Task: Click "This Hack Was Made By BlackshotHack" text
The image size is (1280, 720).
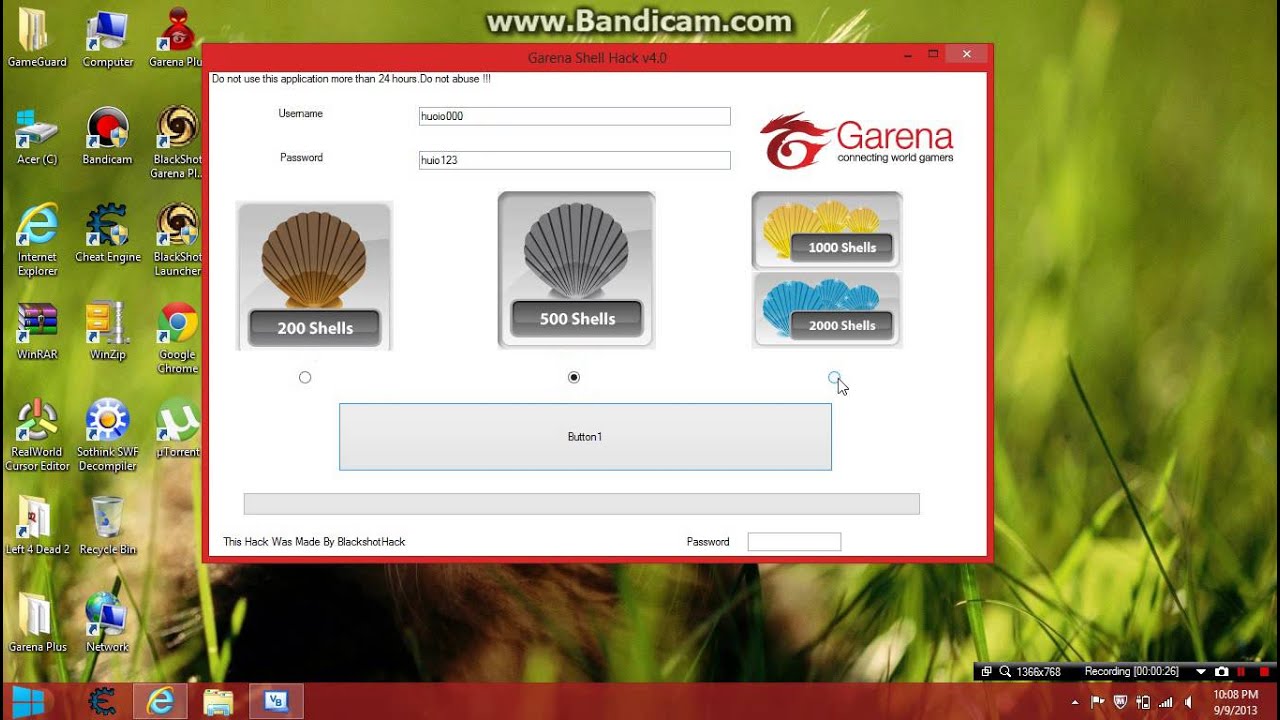Action: pyautogui.click(x=314, y=542)
